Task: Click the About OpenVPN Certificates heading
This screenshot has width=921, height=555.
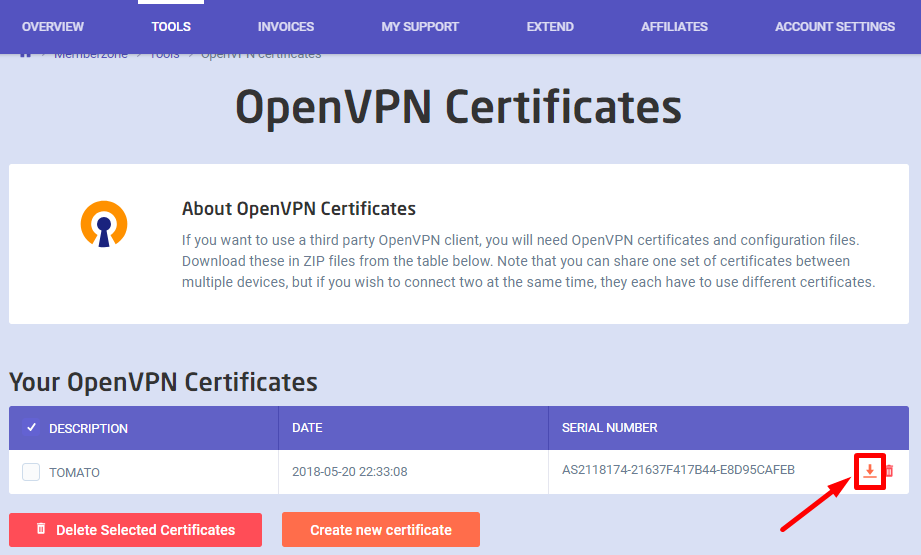Action: coord(299,208)
